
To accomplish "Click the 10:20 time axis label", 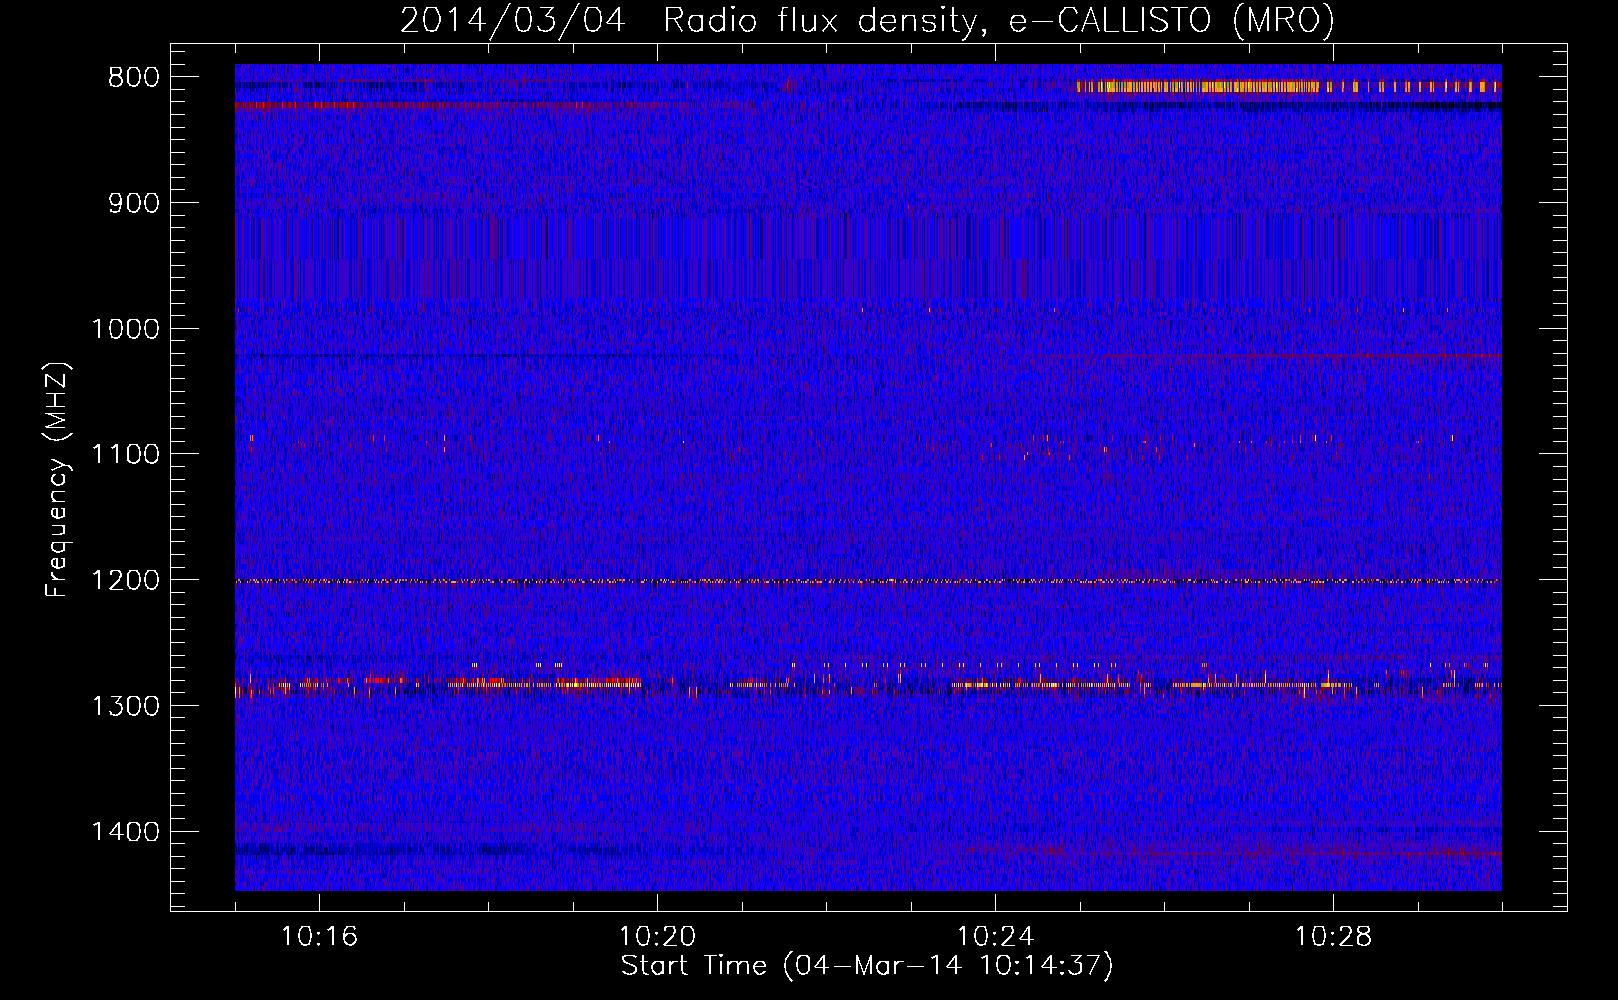I will 657,937.
